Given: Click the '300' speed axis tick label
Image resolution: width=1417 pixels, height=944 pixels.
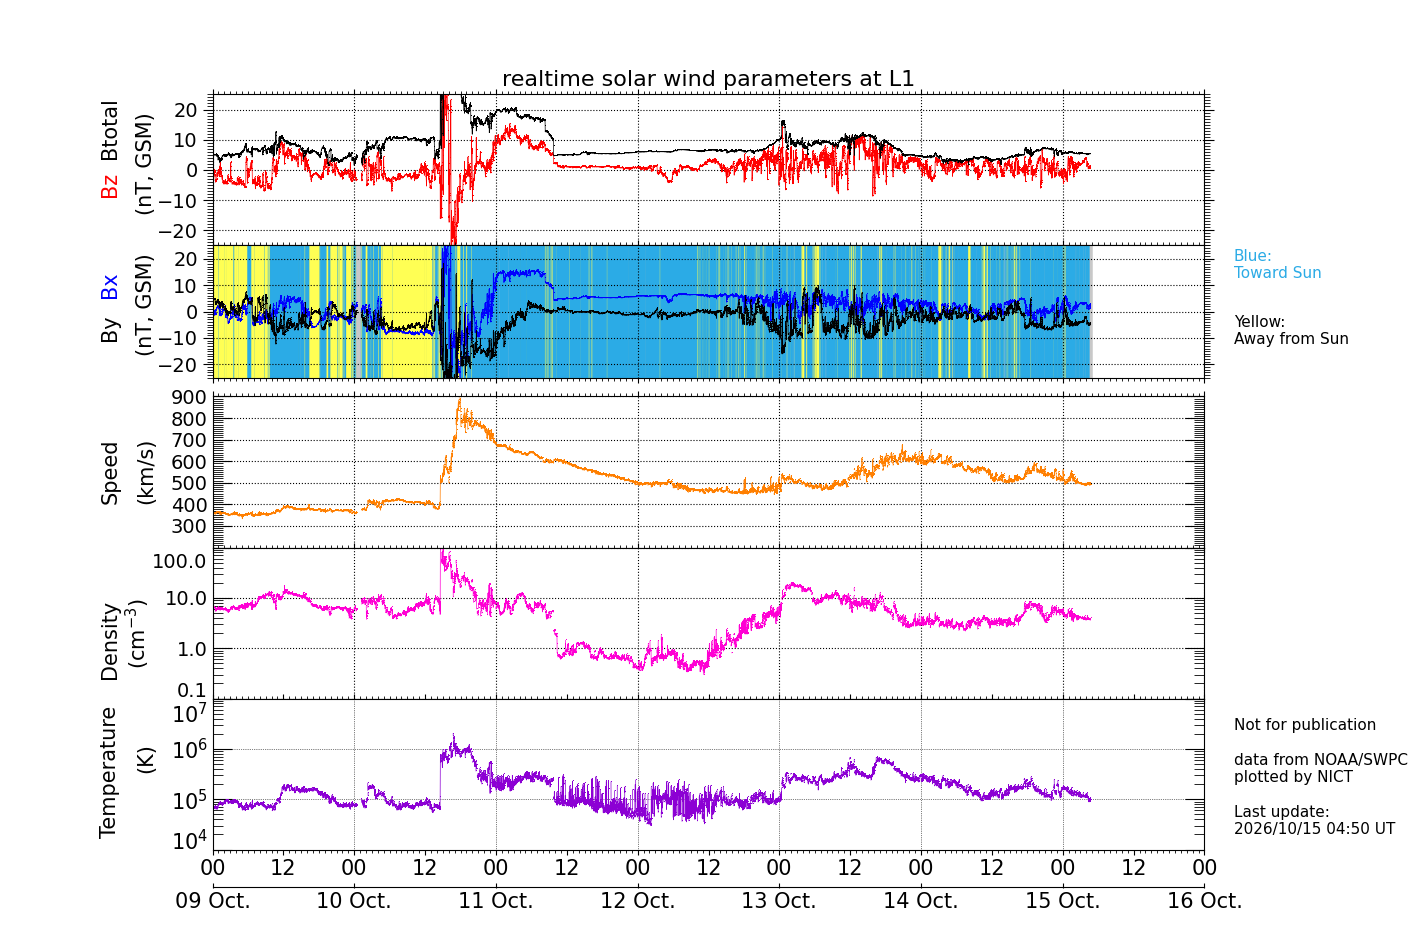Looking at the screenshot, I should click(190, 527).
